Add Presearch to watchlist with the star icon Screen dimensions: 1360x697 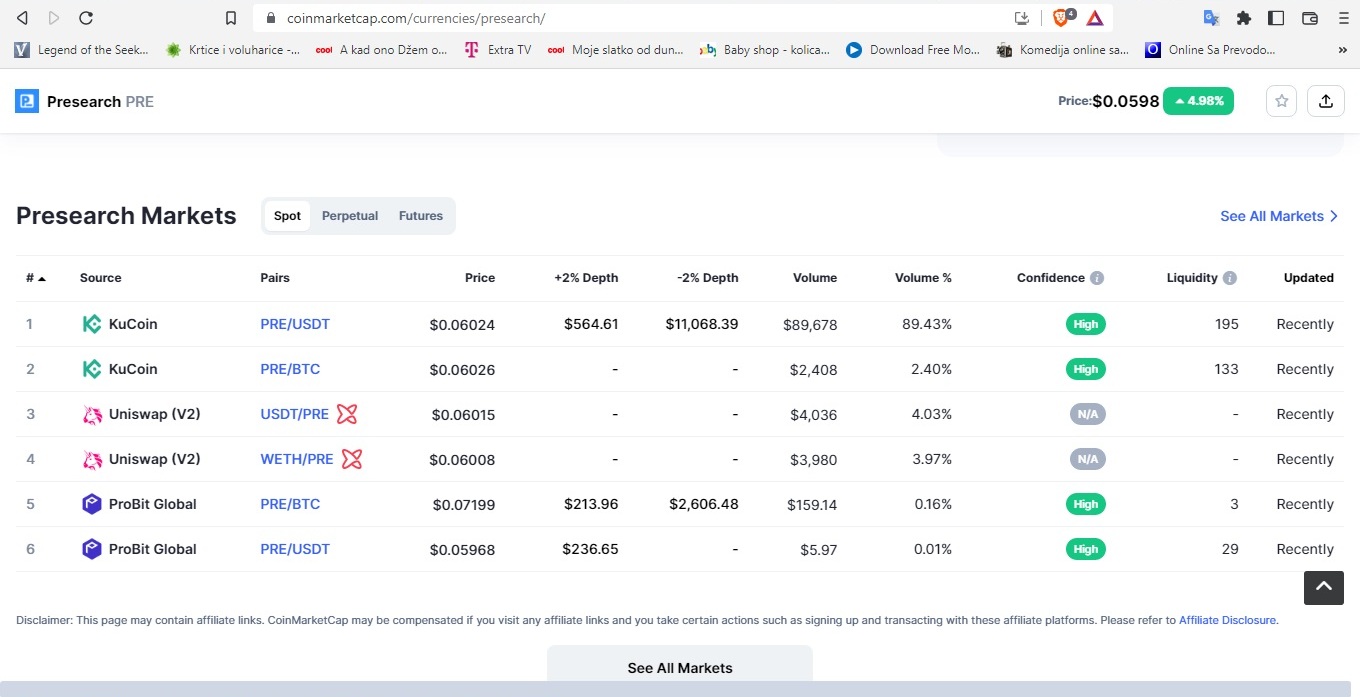point(1282,101)
